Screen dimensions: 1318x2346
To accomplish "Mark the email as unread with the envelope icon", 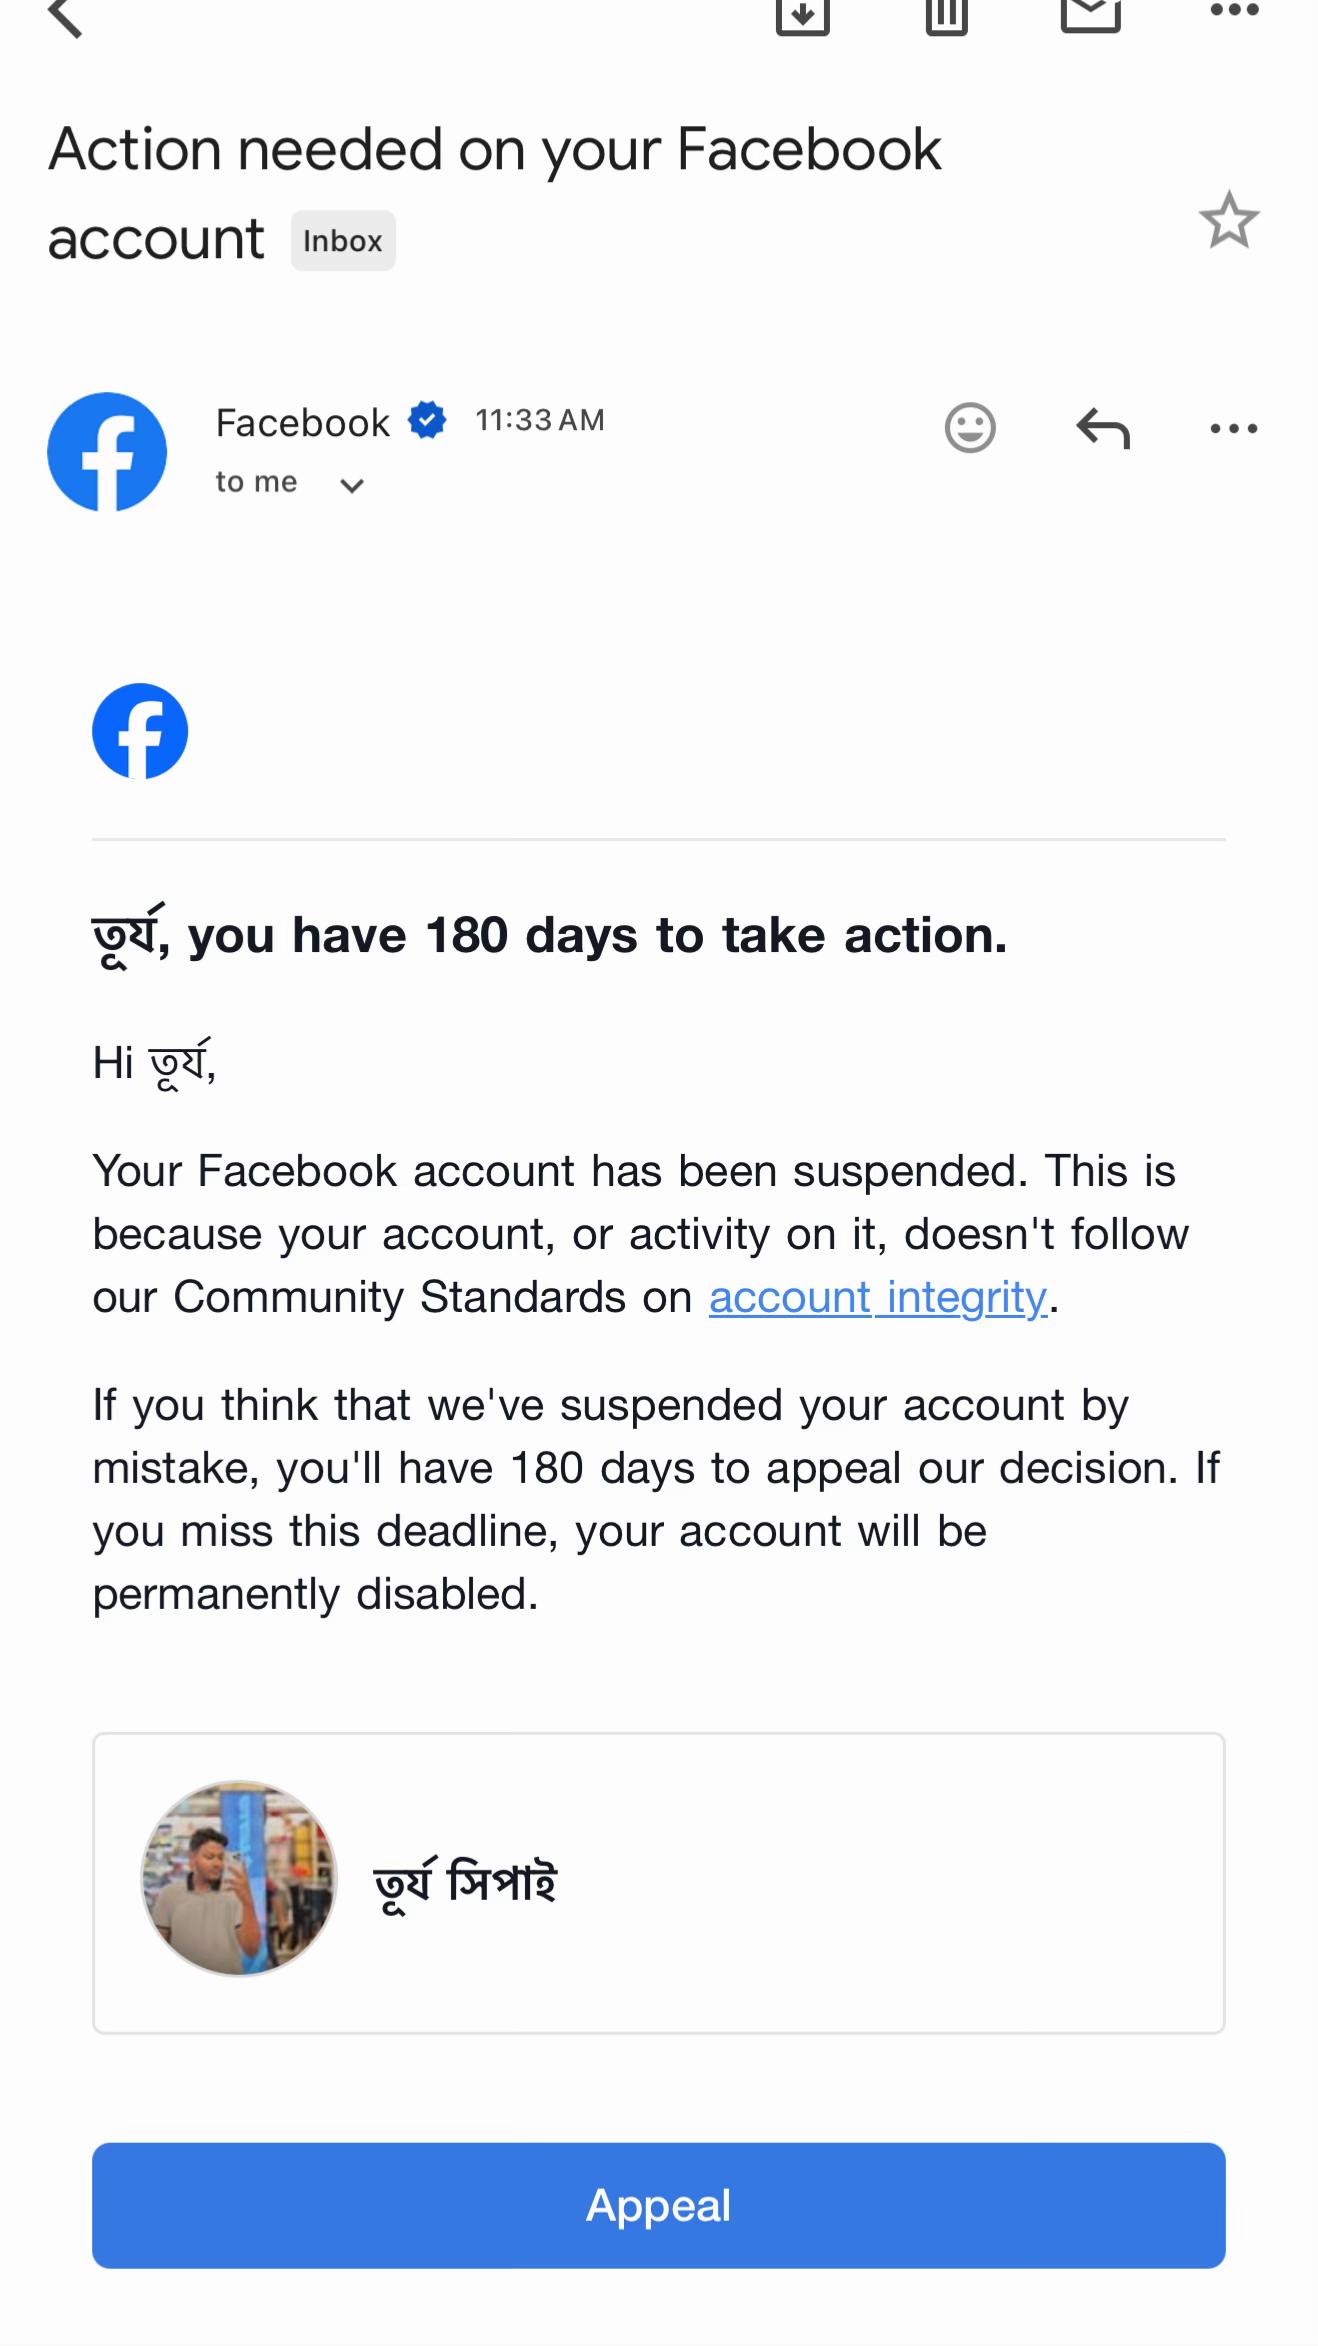I will [x=1090, y=14].
